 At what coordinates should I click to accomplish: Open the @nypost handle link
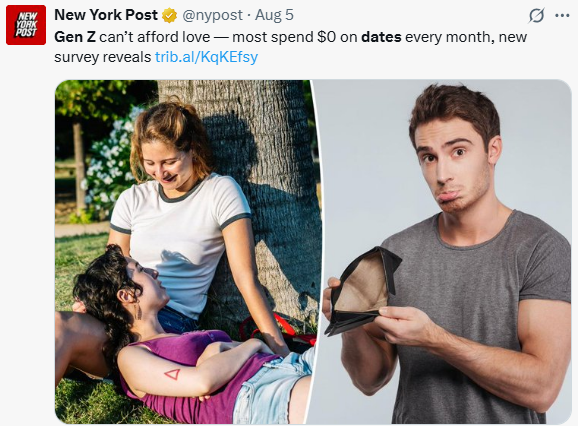212,15
